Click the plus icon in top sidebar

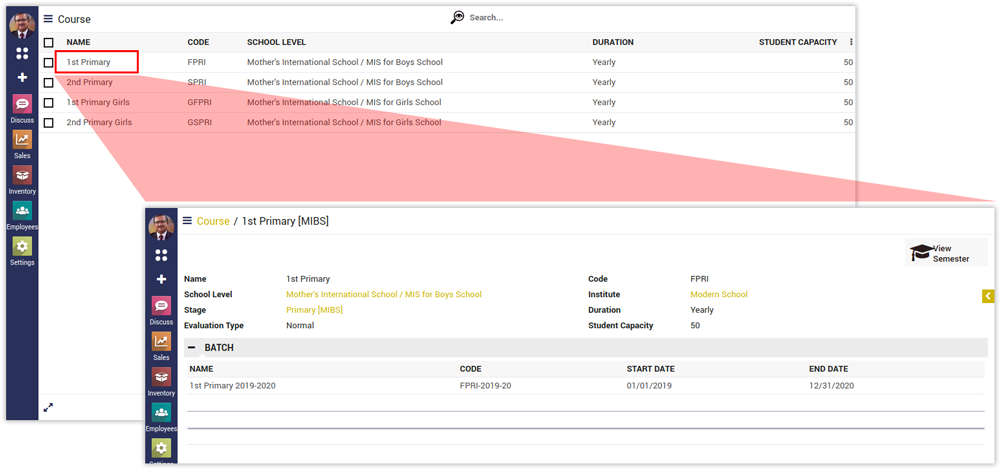[x=22, y=77]
